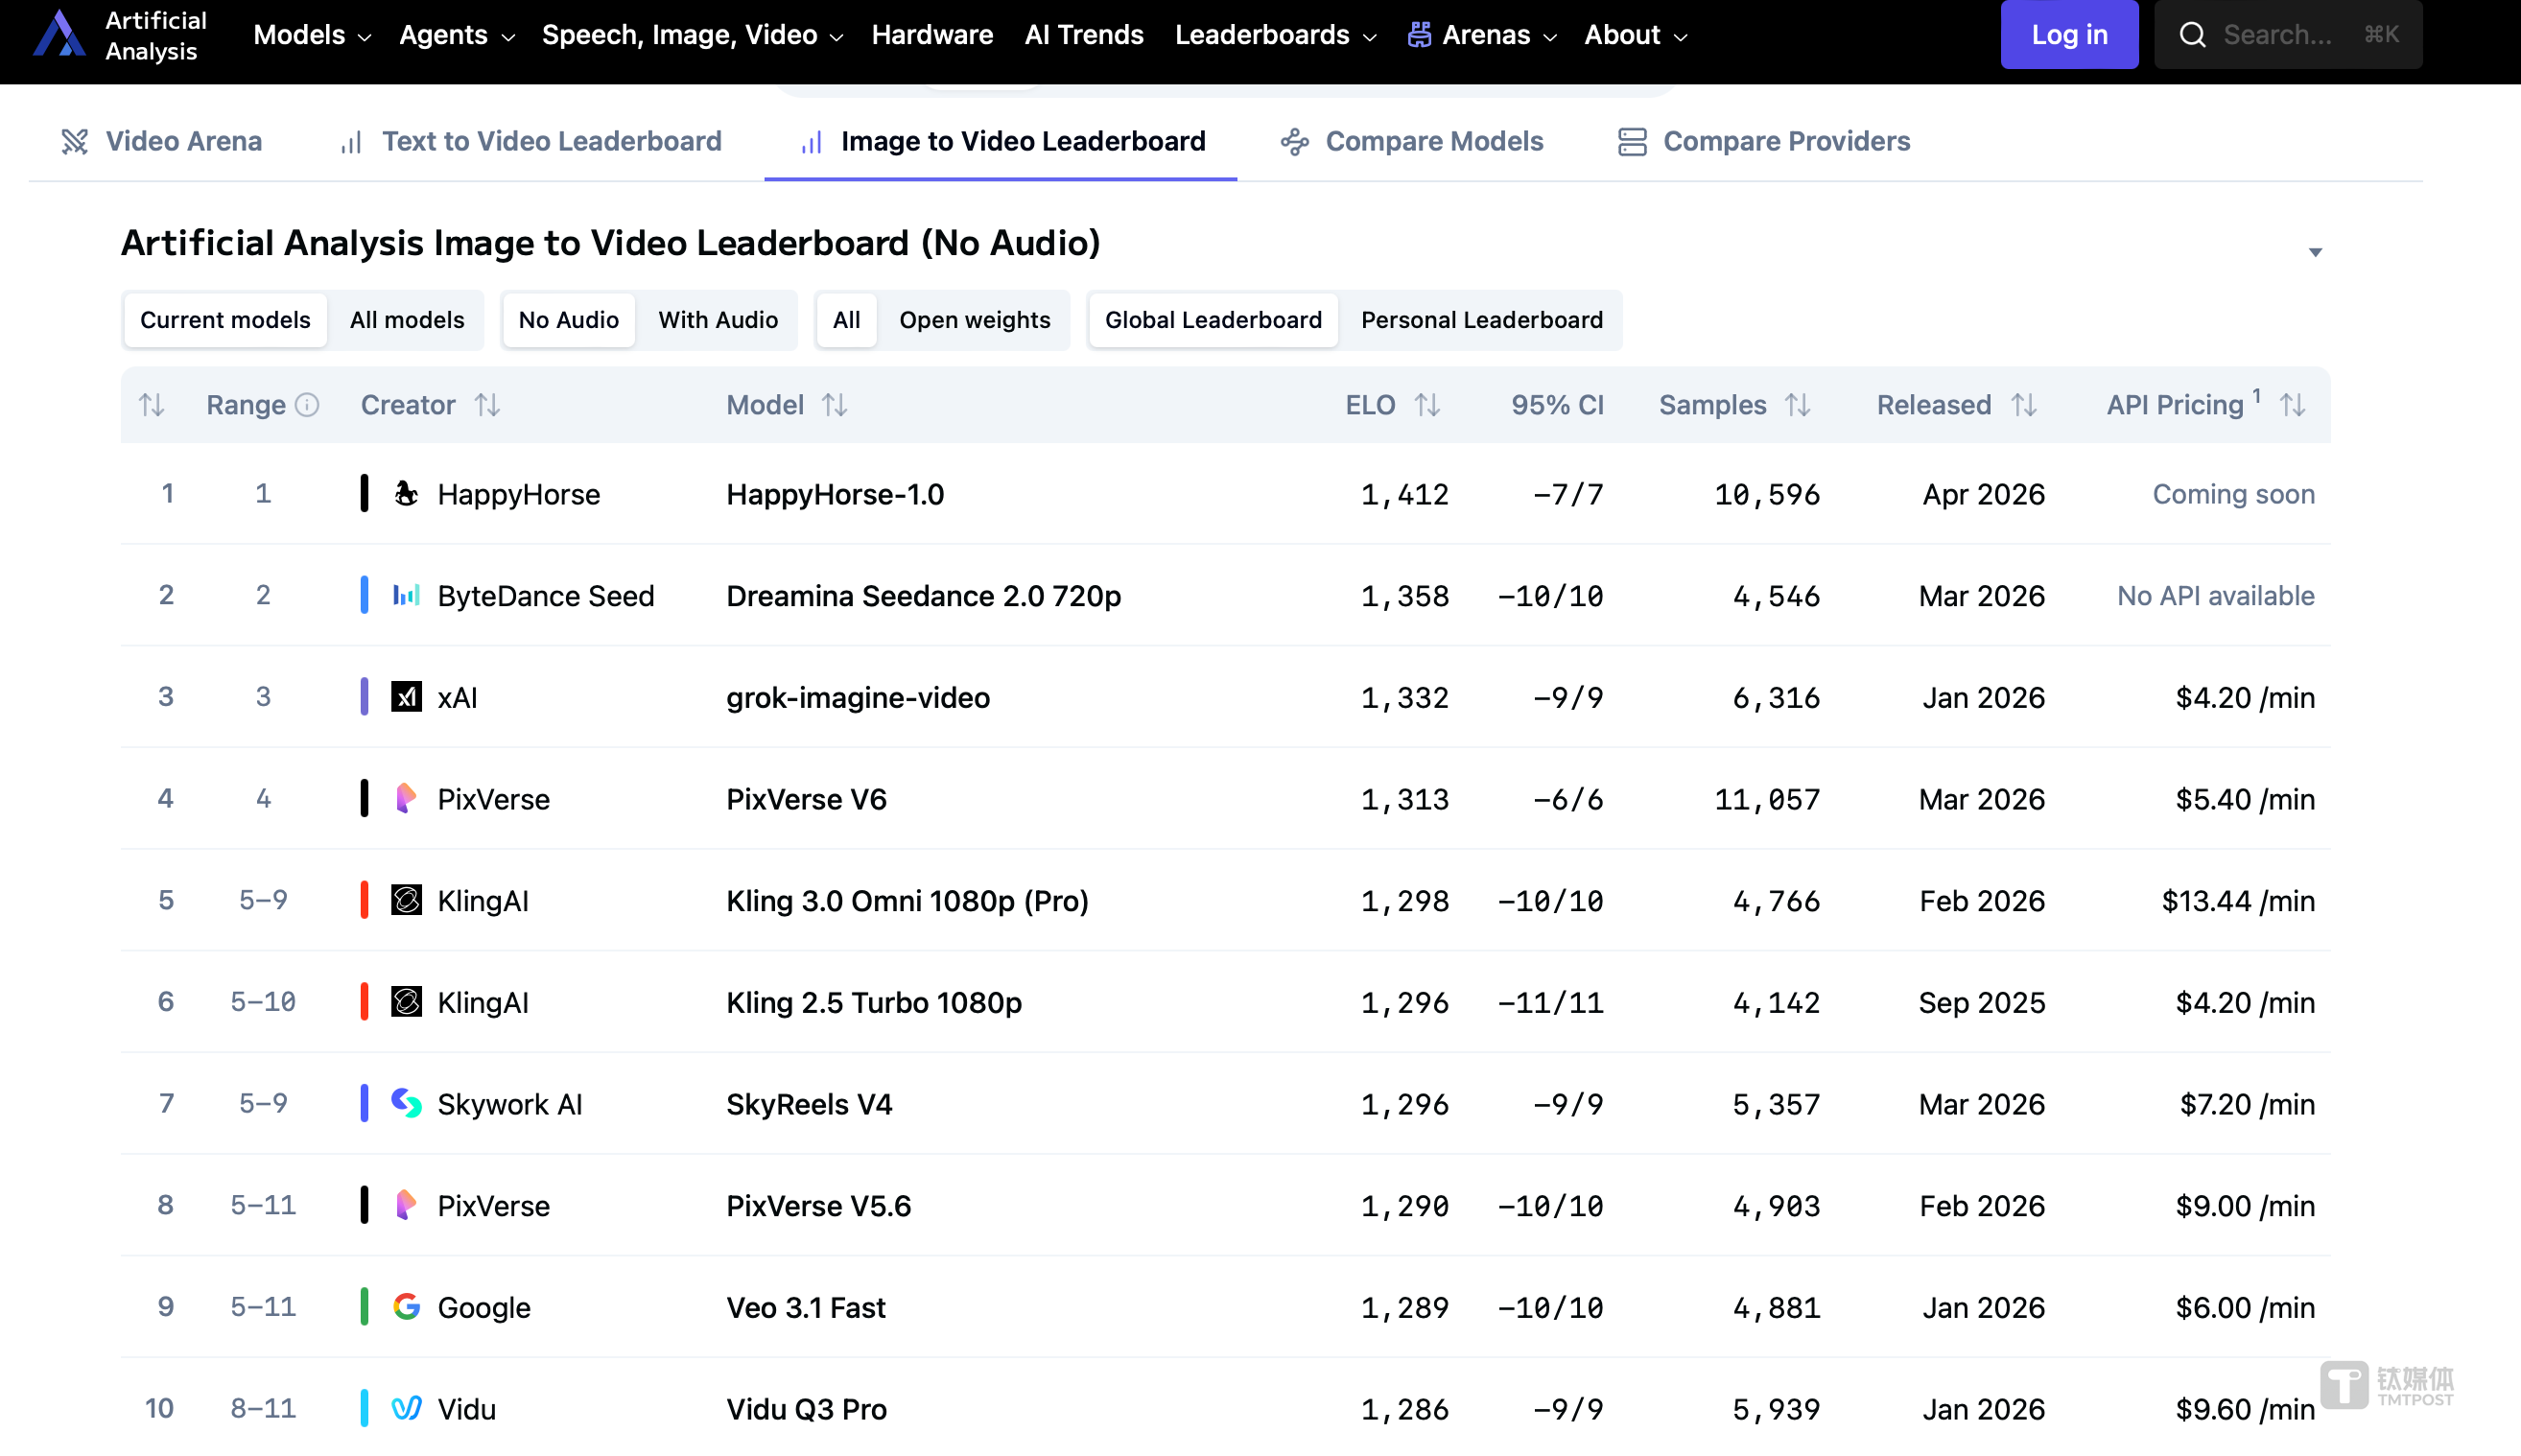Click the Range info circle icon
The width and height of the screenshot is (2521, 1456).
point(308,405)
